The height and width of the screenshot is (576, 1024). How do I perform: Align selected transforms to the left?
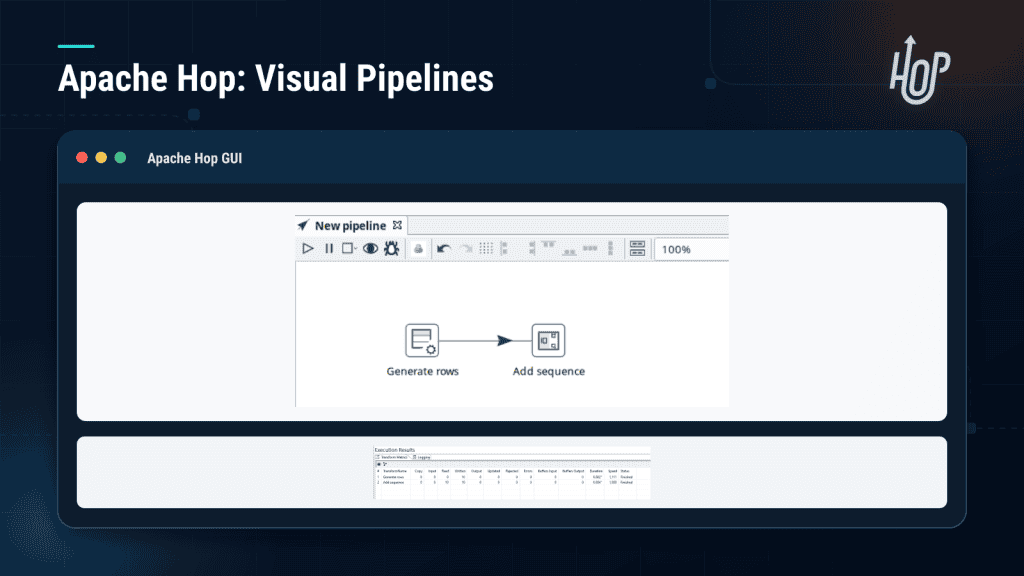pyautogui.click(x=504, y=249)
